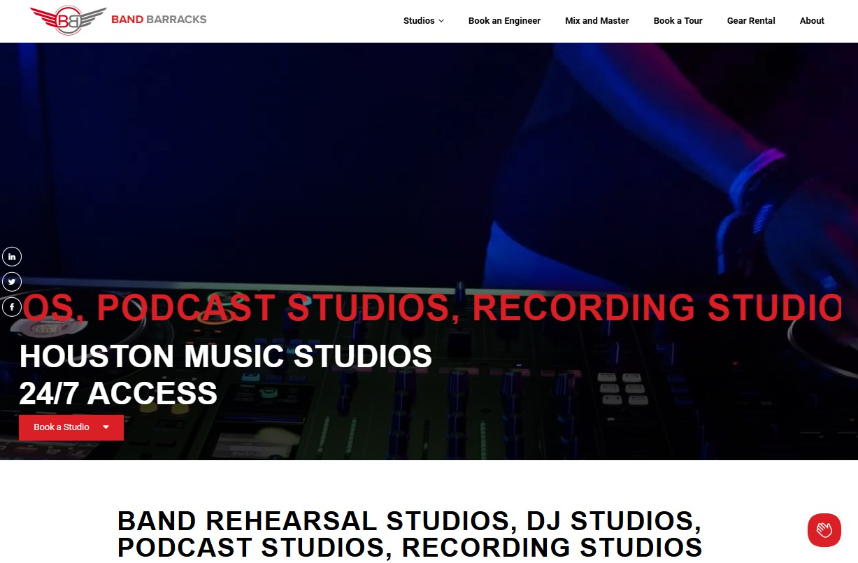
Task: Click the BAND BARRACKS brand name text
Action: pyautogui.click(x=159, y=19)
